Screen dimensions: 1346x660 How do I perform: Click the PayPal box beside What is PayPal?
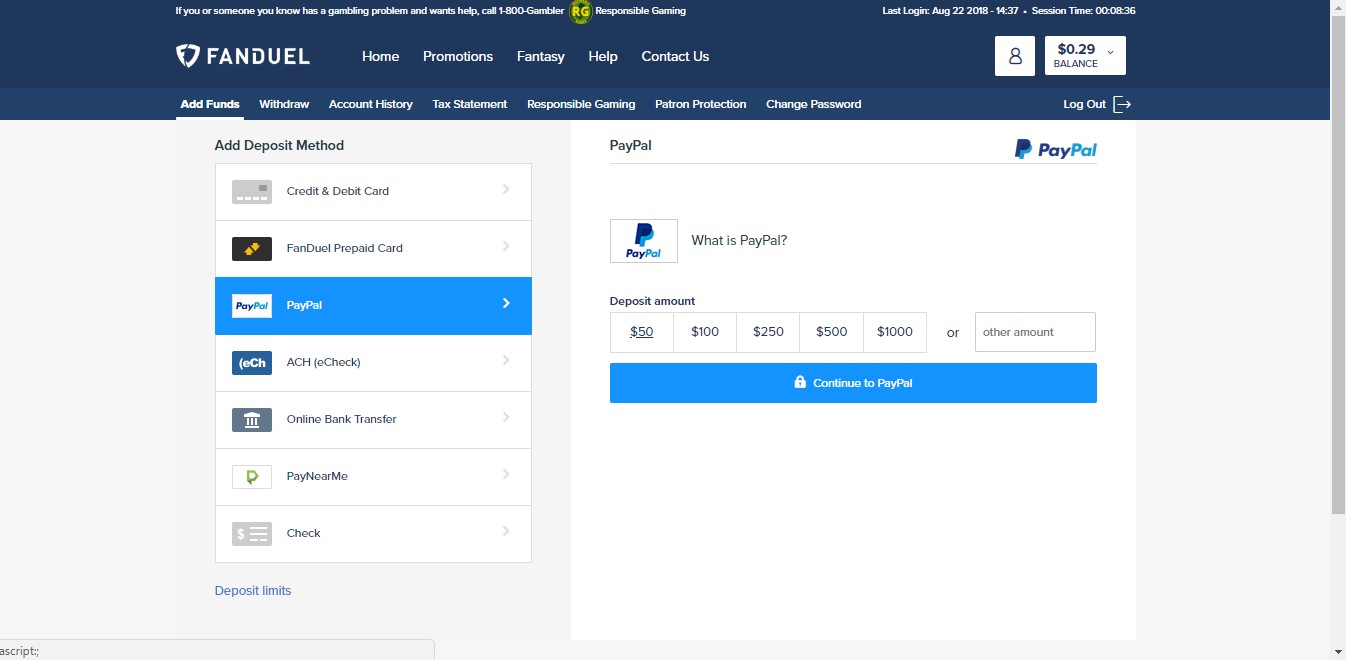coord(644,241)
